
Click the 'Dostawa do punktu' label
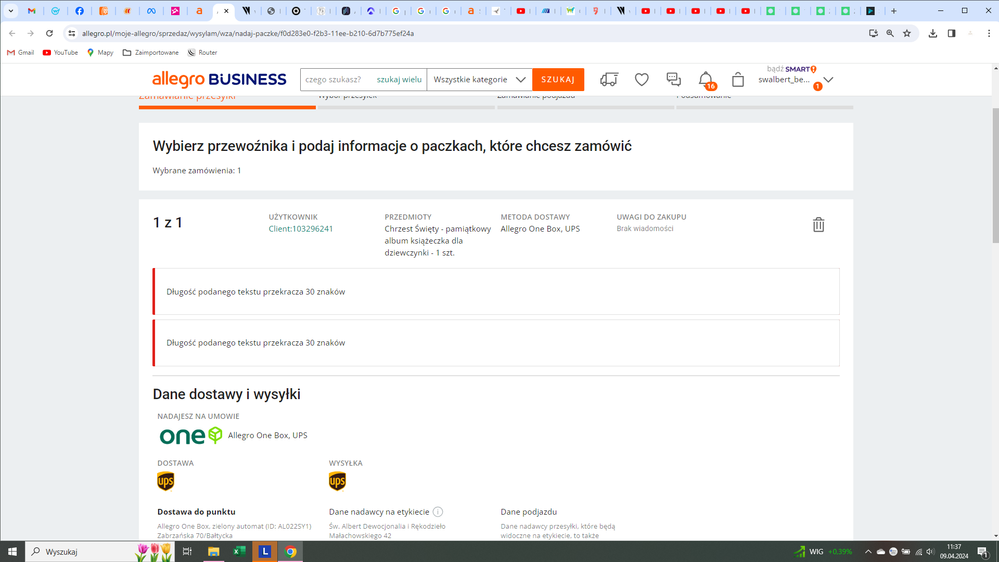point(196,512)
